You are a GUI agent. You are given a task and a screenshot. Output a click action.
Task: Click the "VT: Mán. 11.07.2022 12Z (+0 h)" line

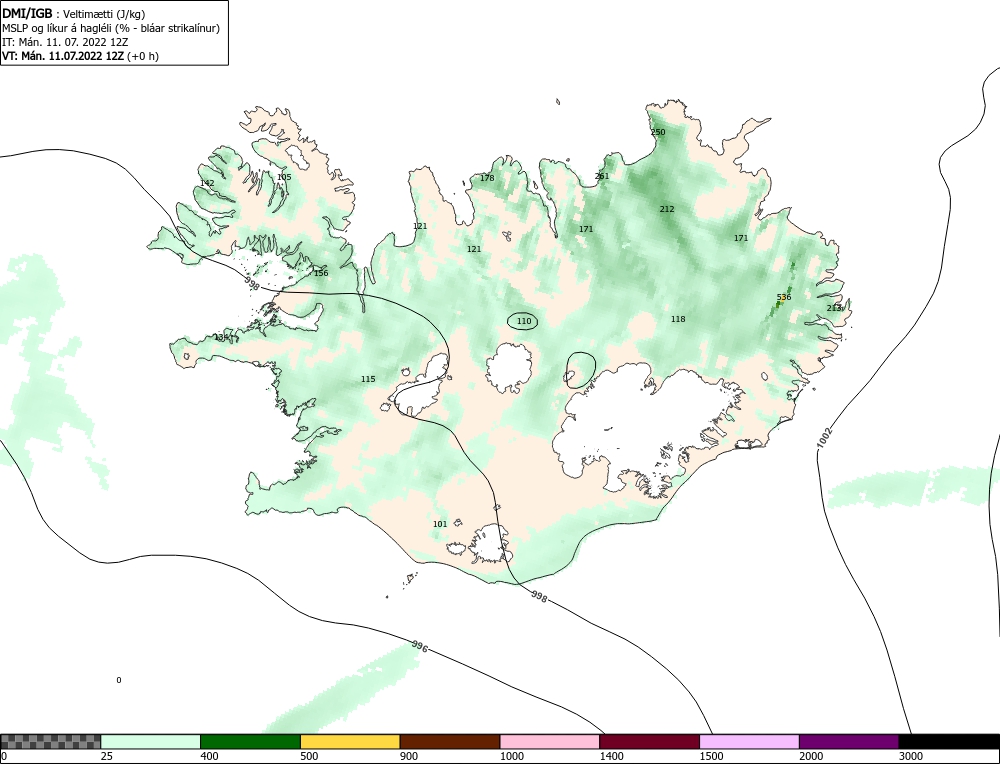(x=80, y=55)
